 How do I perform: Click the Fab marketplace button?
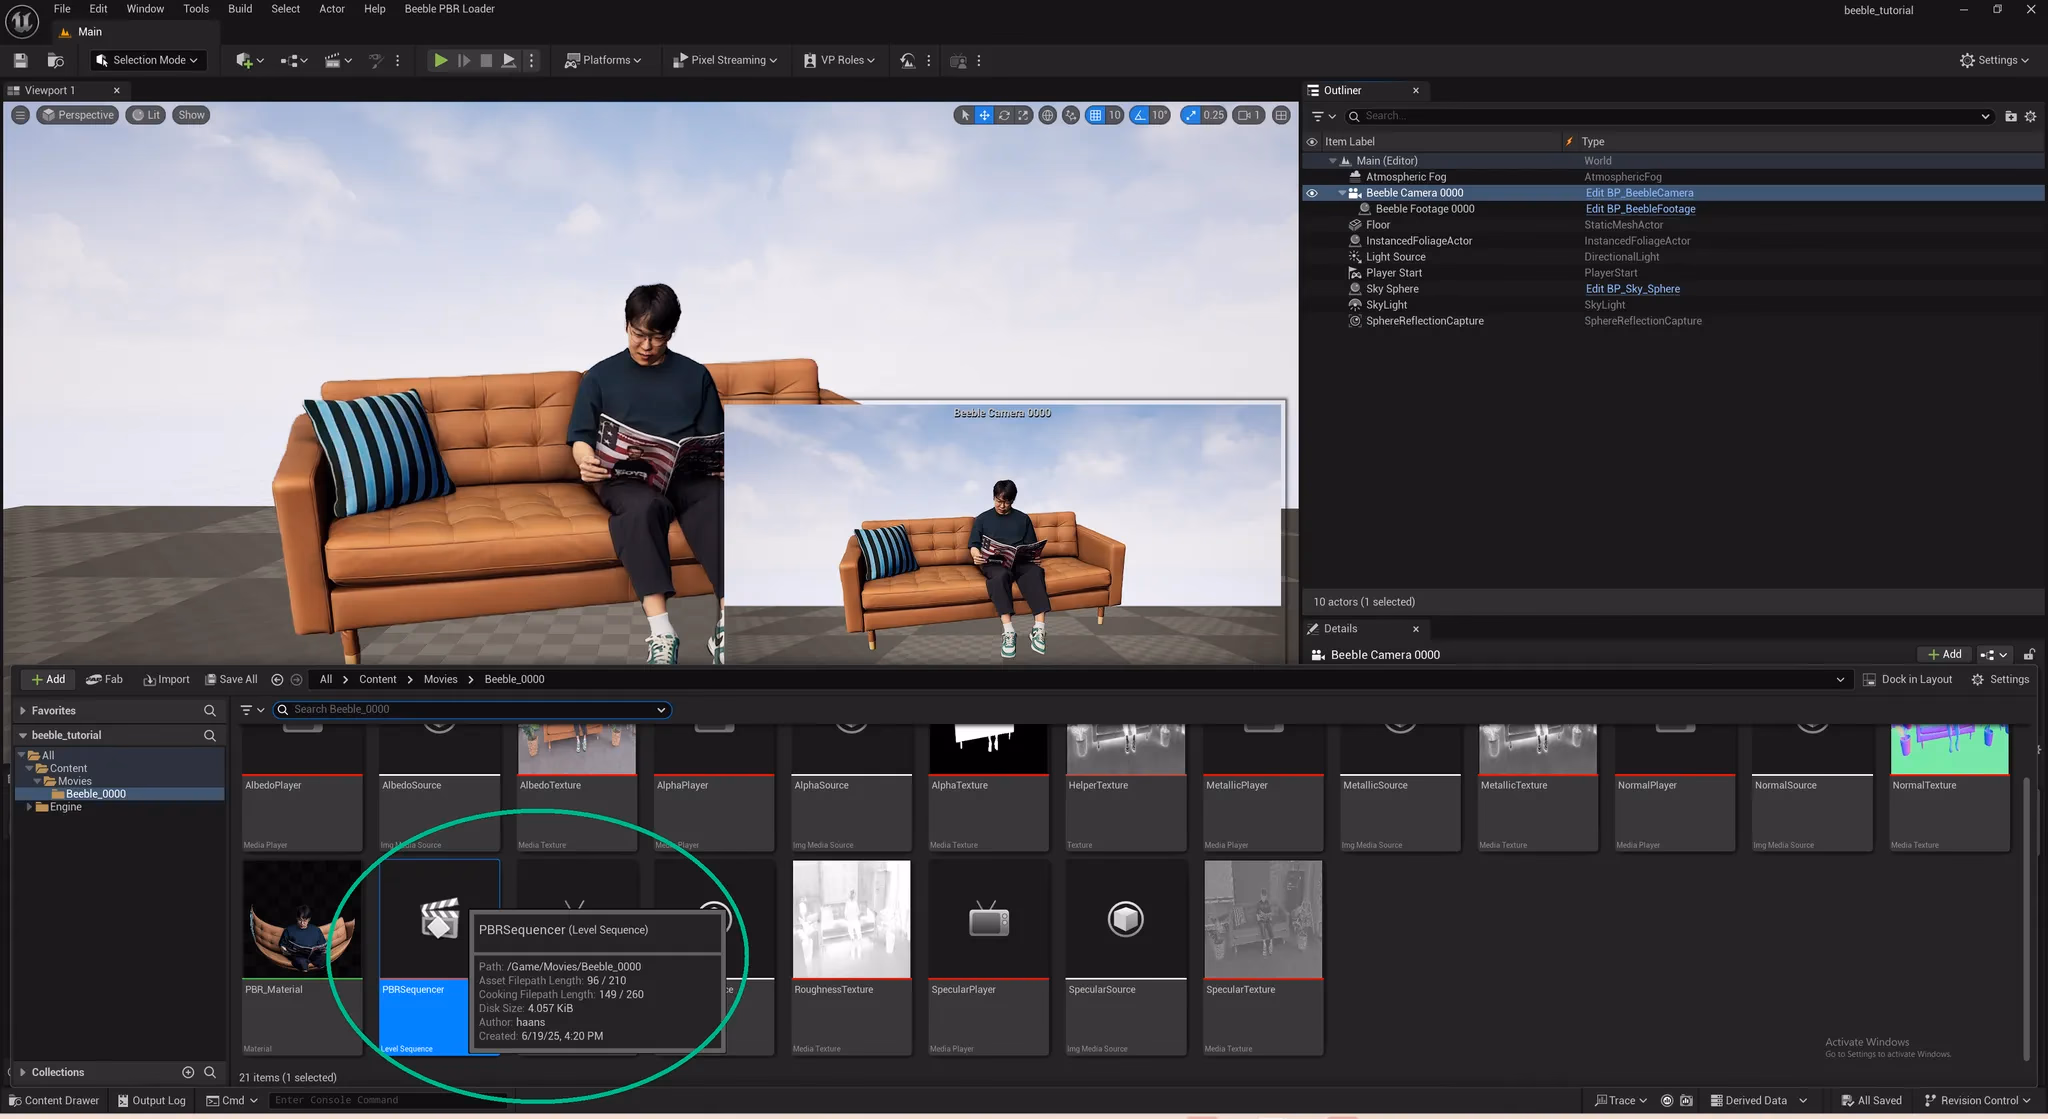coord(105,679)
